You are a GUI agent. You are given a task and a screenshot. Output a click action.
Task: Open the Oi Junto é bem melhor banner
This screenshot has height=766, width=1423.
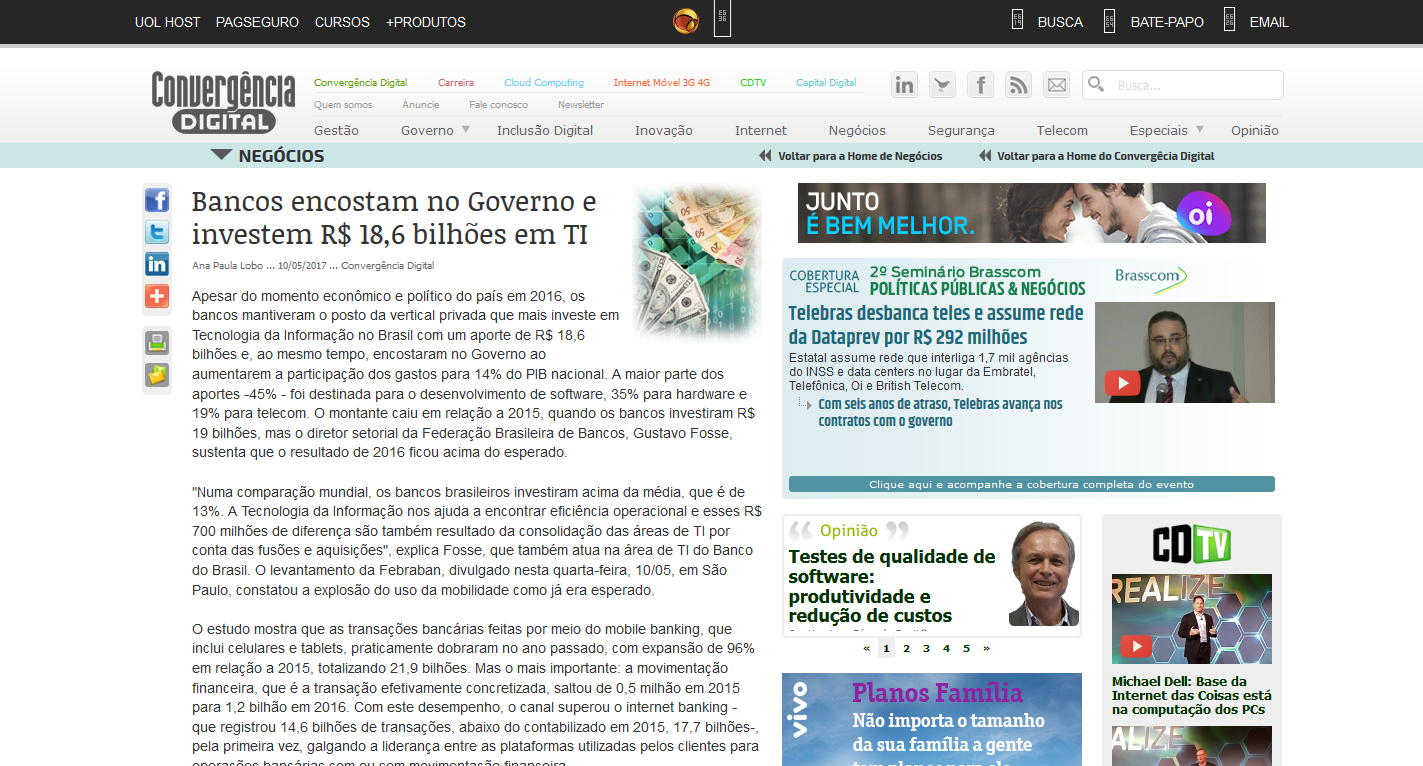(1031, 213)
